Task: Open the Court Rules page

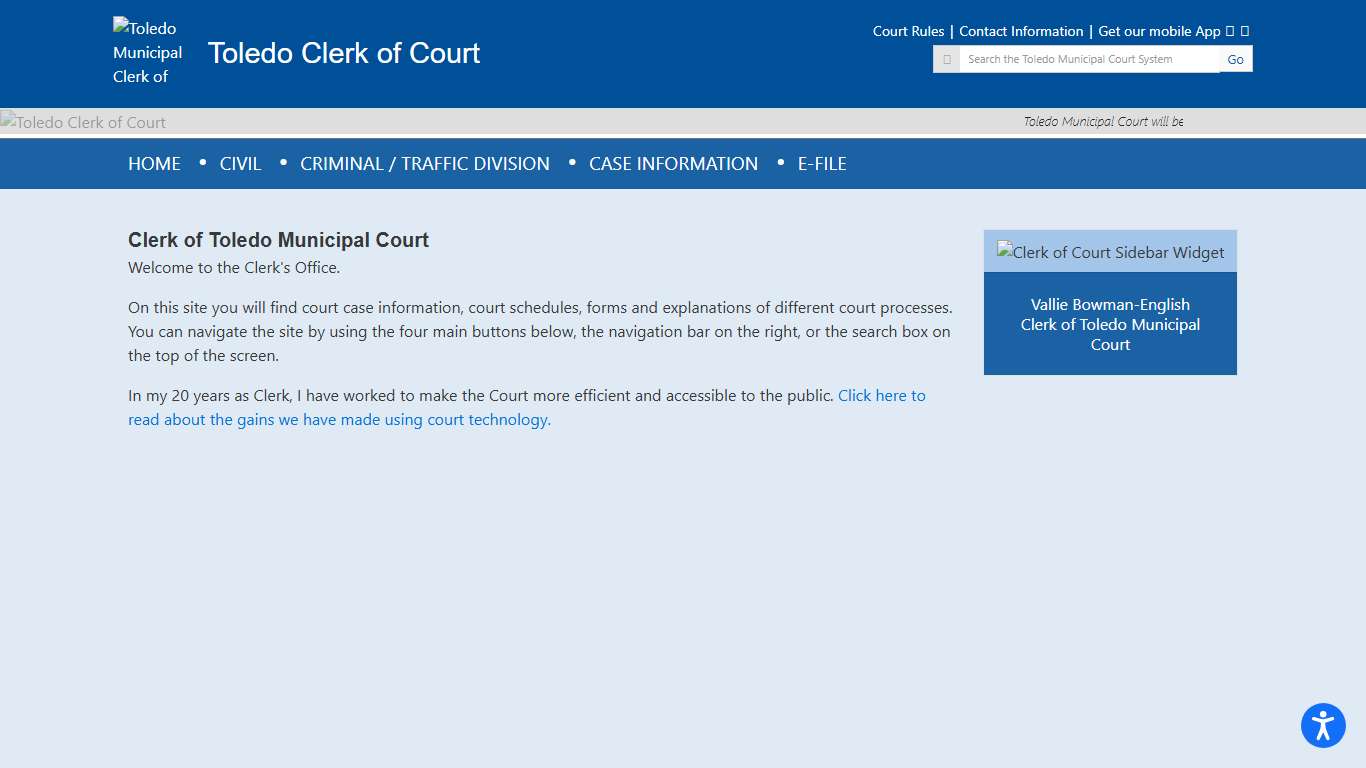Action: [907, 31]
